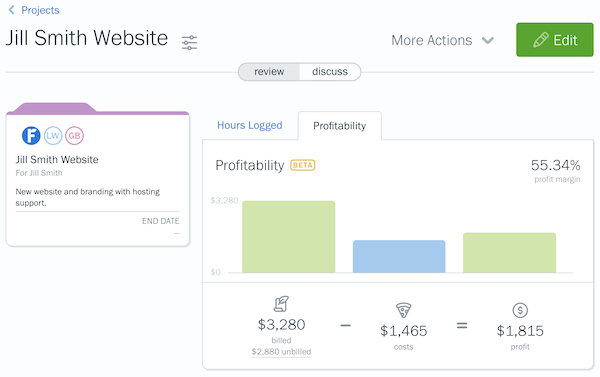Image resolution: width=600 pixels, height=377 pixels.
Task: Click the For Jill Smith client text
Action: [x=39, y=173]
